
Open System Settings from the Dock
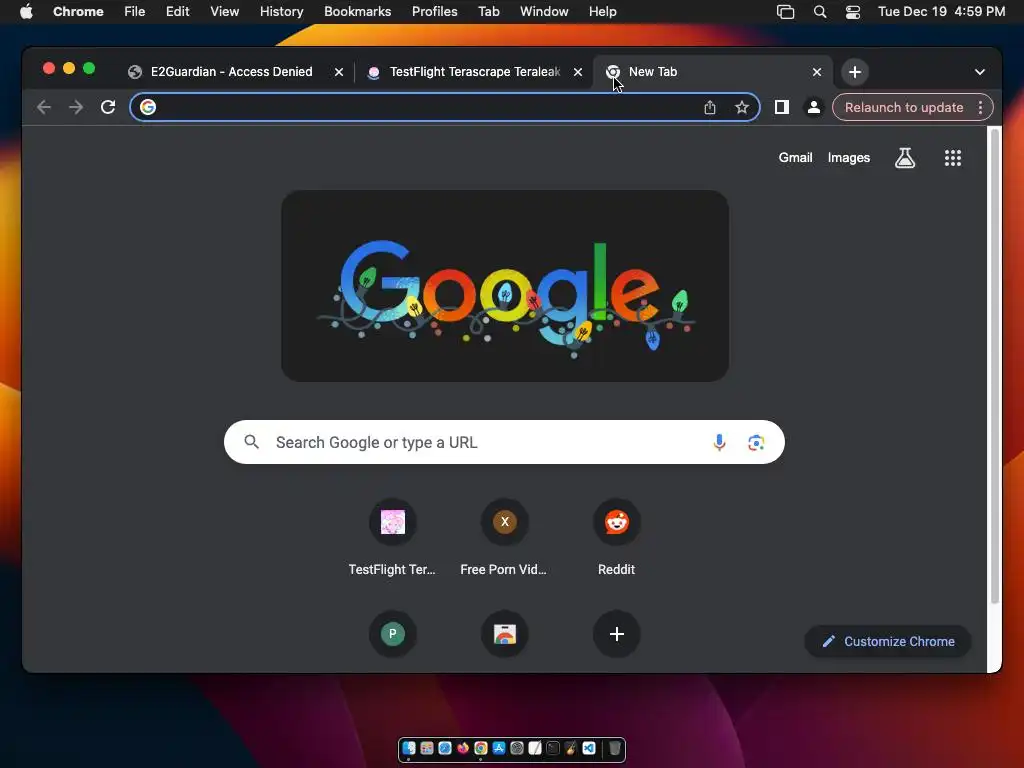pos(517,748)
